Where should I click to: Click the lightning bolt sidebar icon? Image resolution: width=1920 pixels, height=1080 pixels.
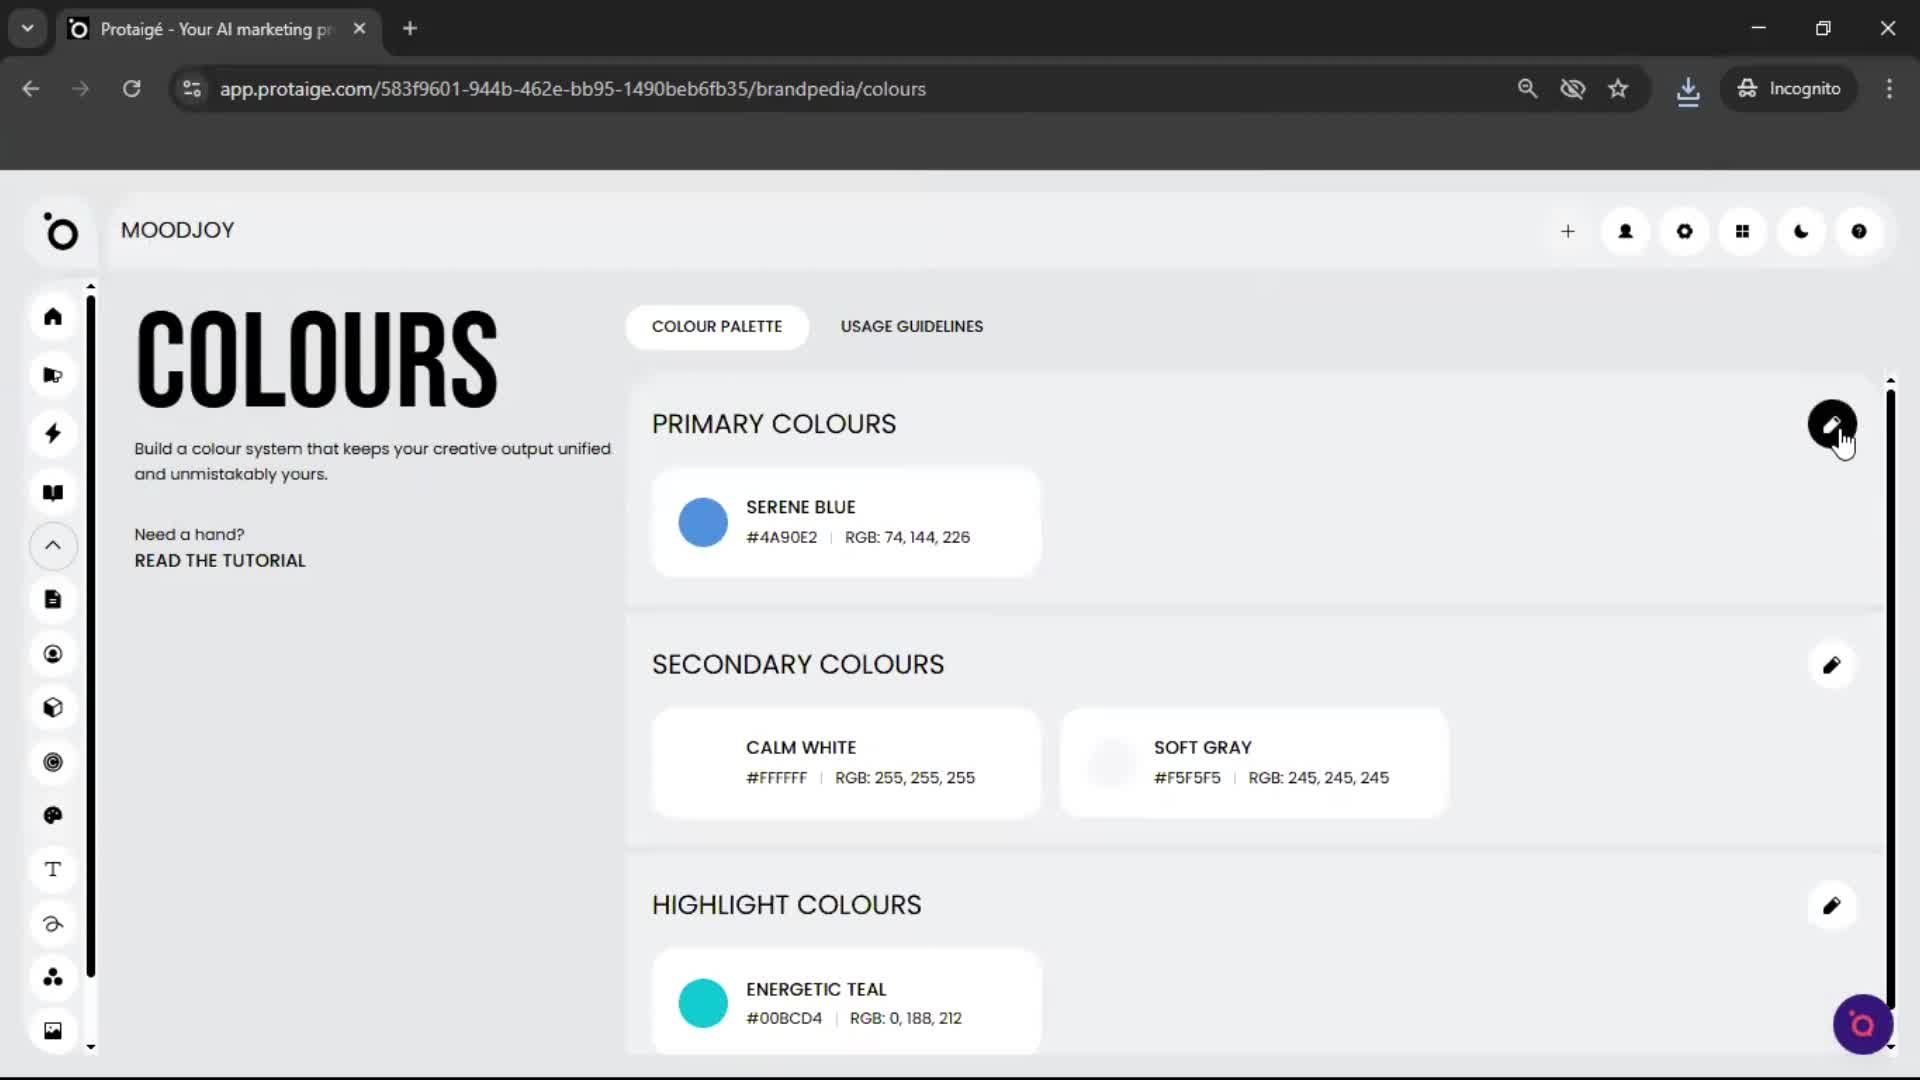point(53,433)
